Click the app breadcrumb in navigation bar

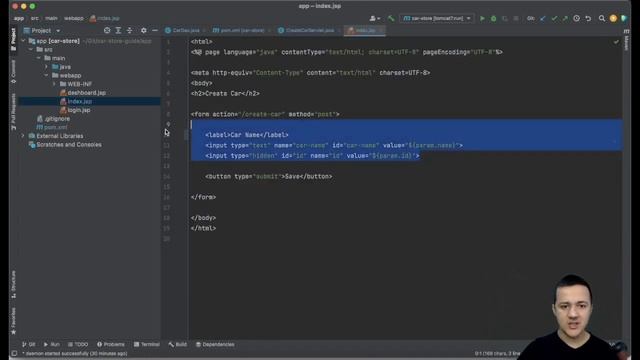(x=19, y=18)
